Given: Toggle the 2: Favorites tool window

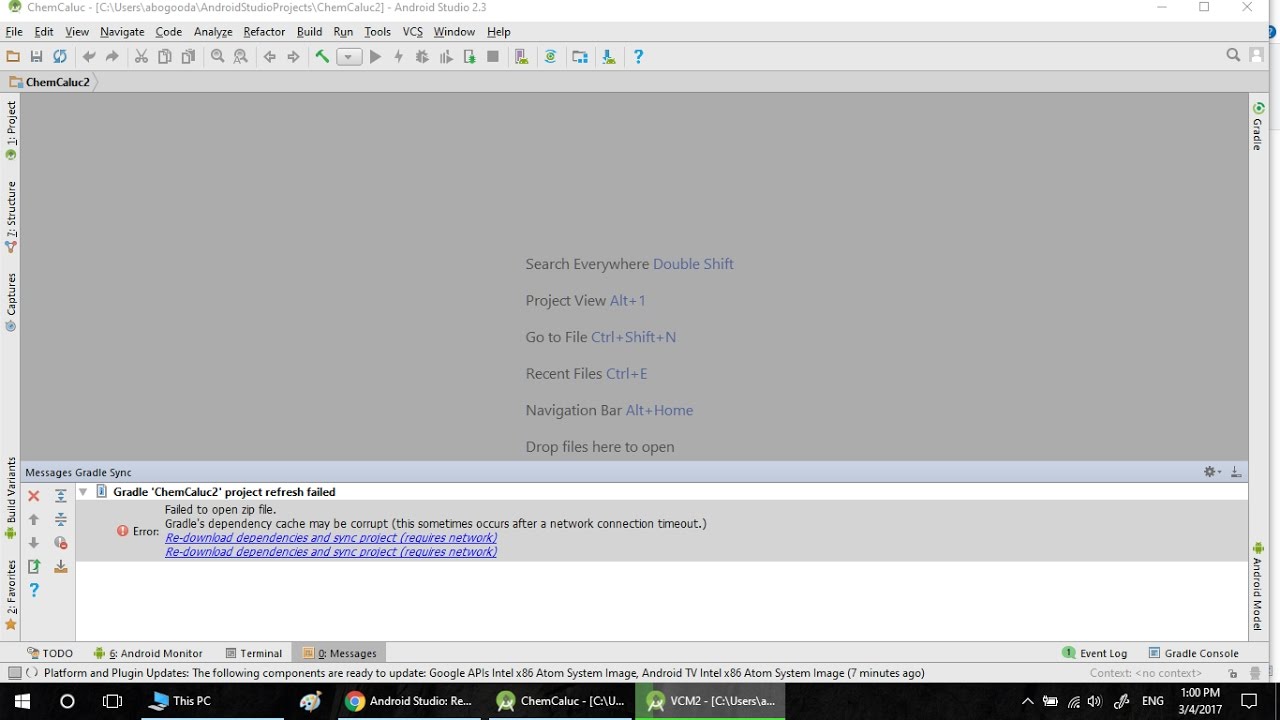Looking at the screenshot, I should click(11, 594).
